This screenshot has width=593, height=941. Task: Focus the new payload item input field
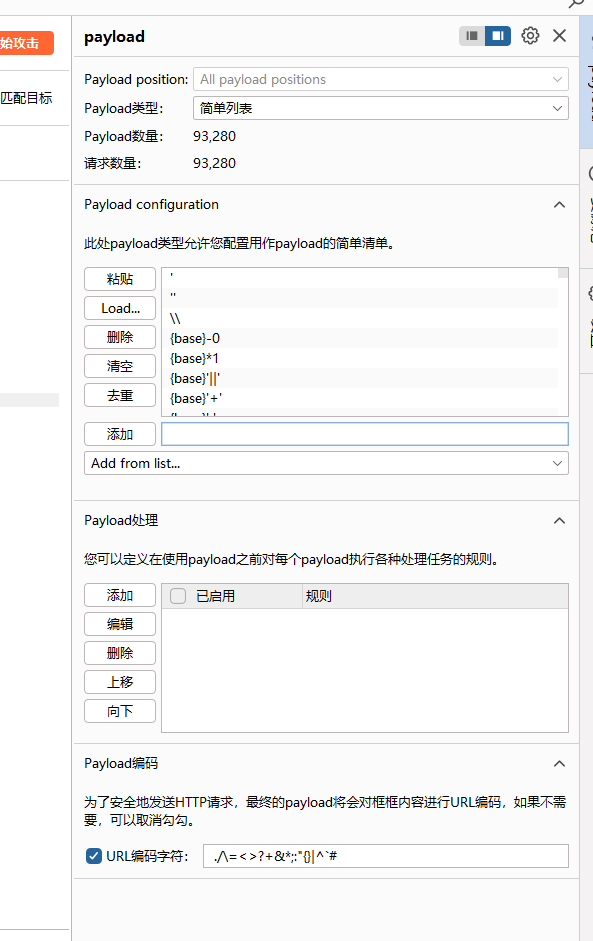pyautogui.click(x=364, y=434)
